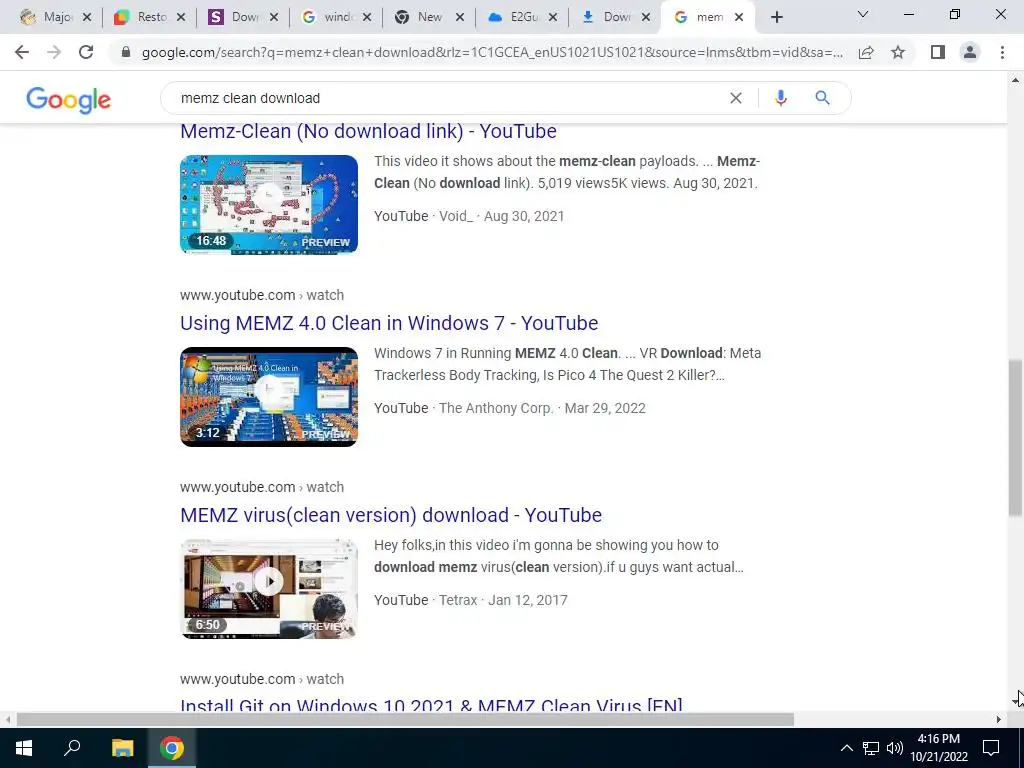1024x768 pixels.
Task: Click the address bar URL
Action: (492, 52)
